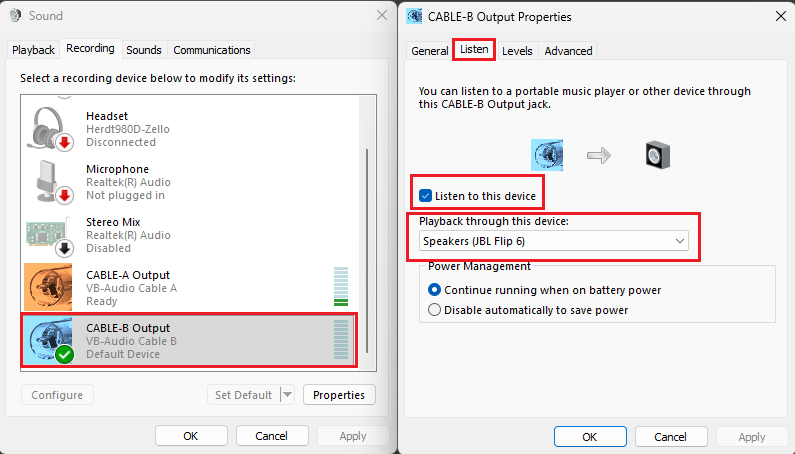
Task: Click the Sound window title bar icon
Action: [15, 16]
